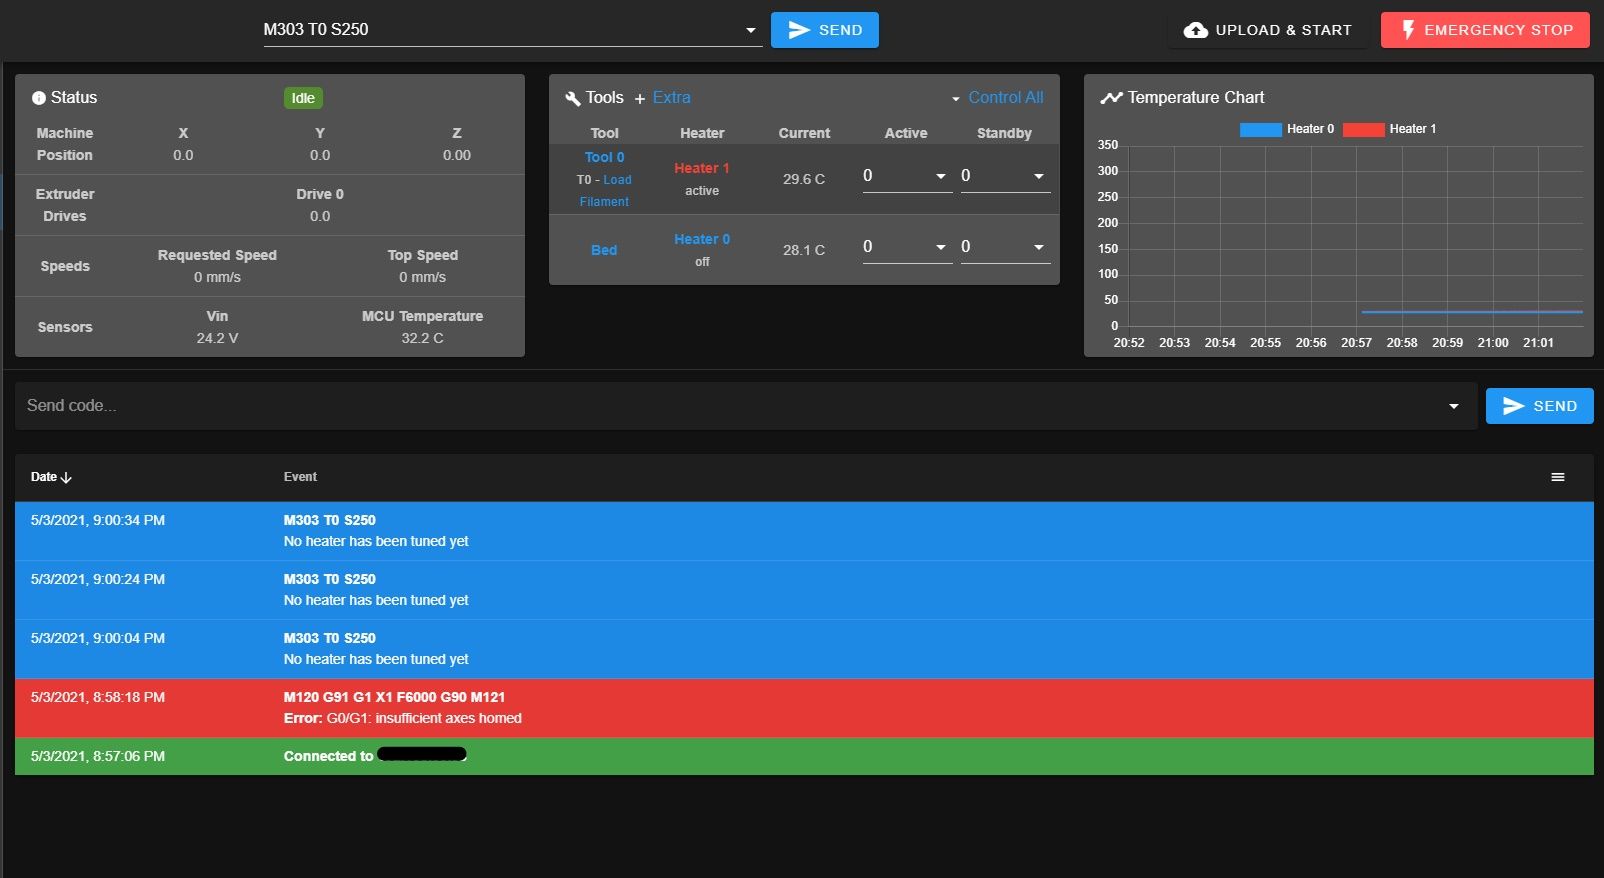Open the top G-code input history dropdown

pos(750,30)
